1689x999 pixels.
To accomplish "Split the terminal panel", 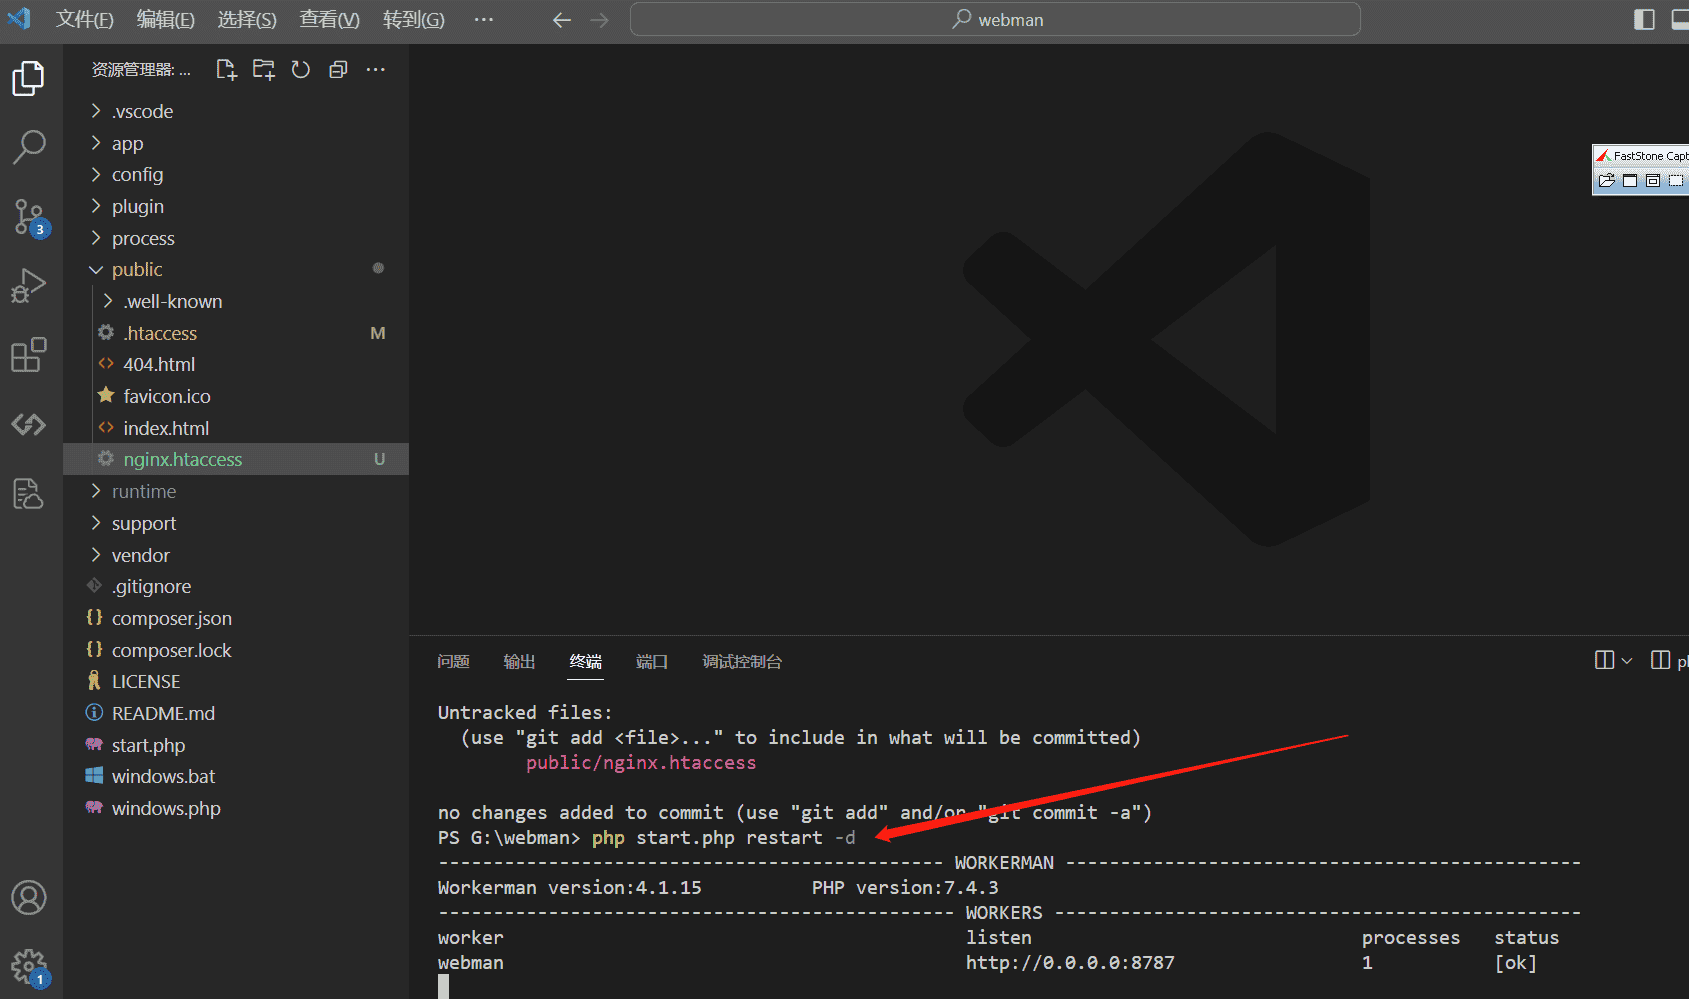I will [1604, 660].
